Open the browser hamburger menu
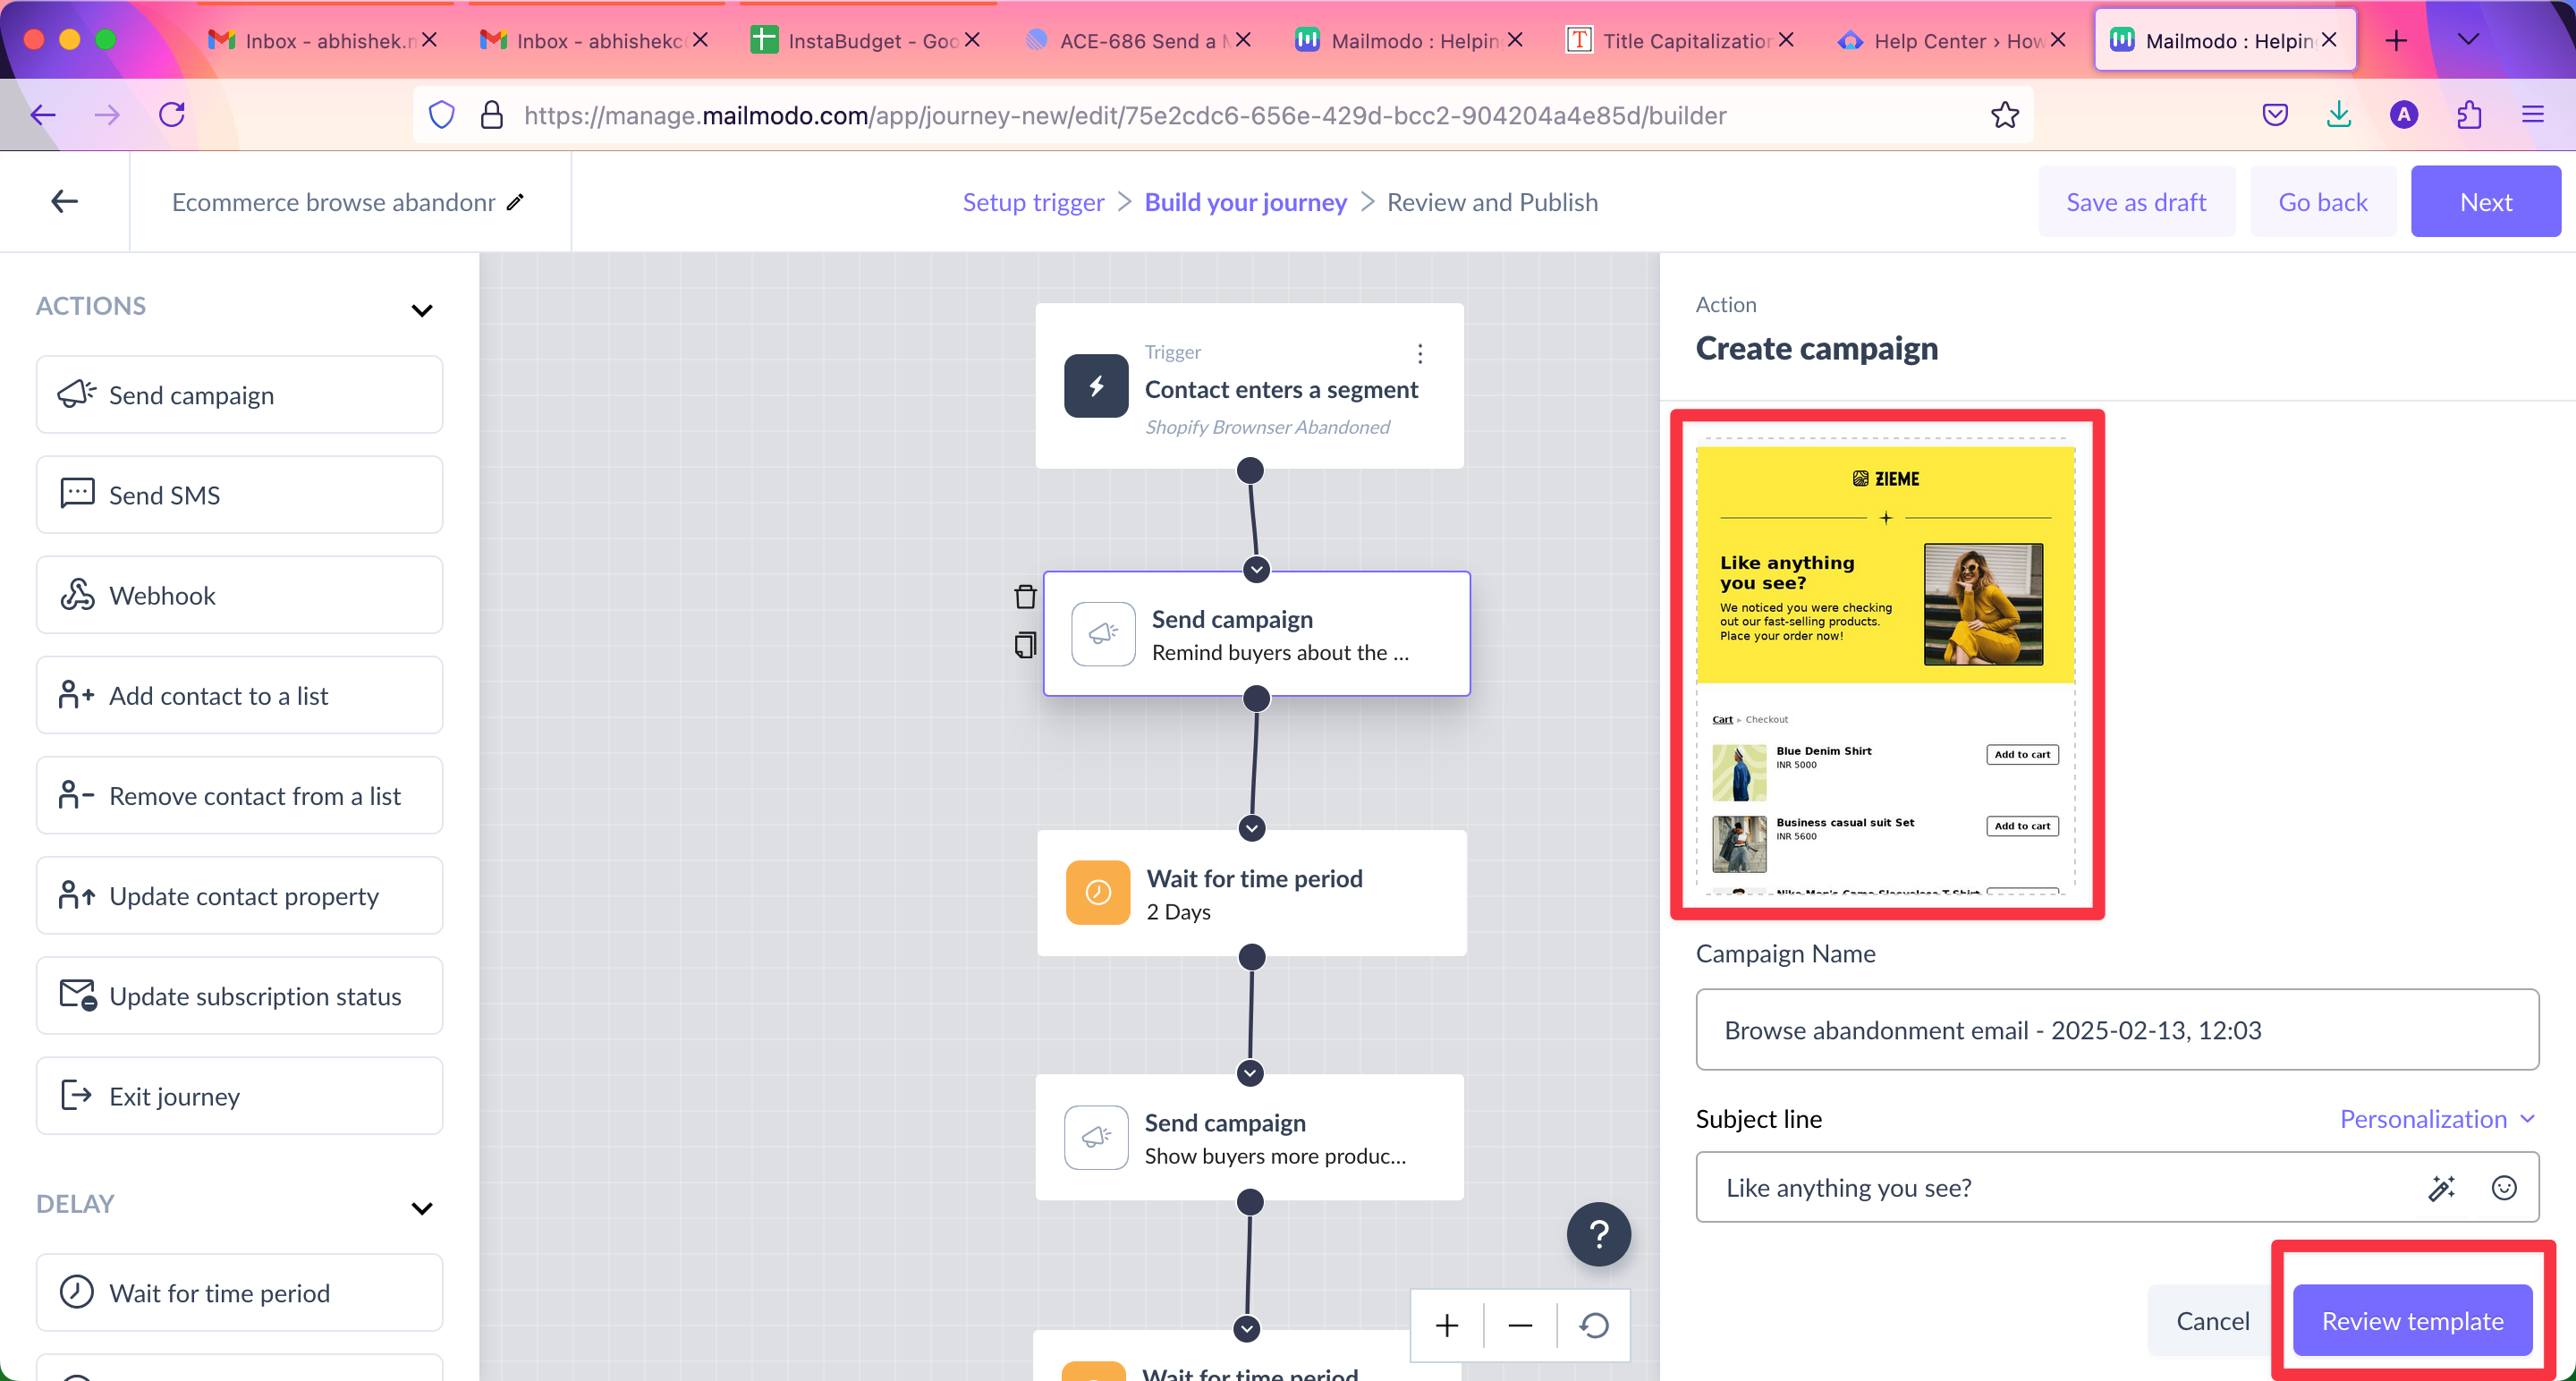The height and width of the screenshot is (1381, 2576). tap(2532, 115)
